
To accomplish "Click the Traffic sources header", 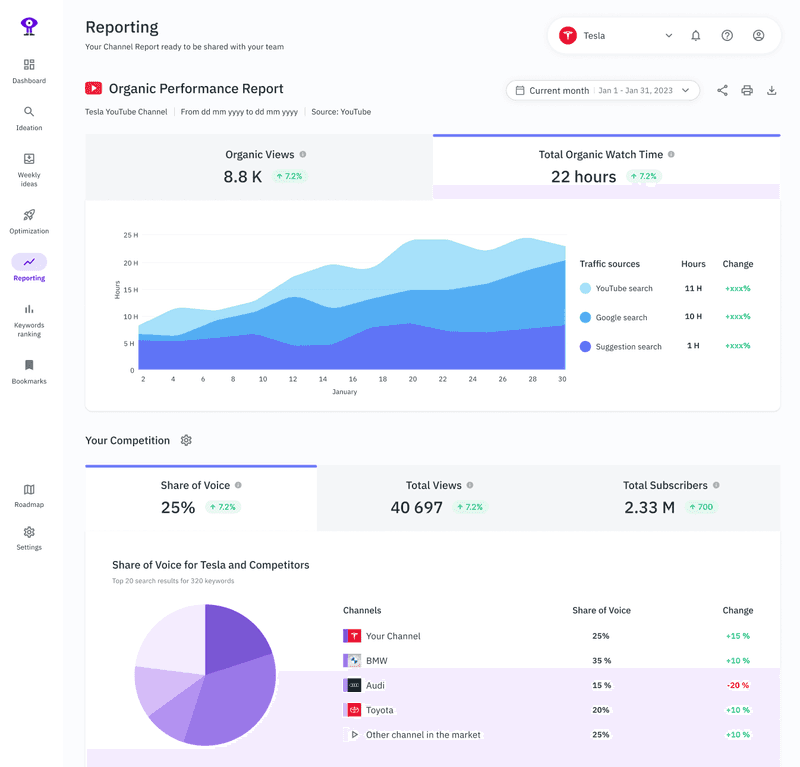I will [x=609, y=264].
